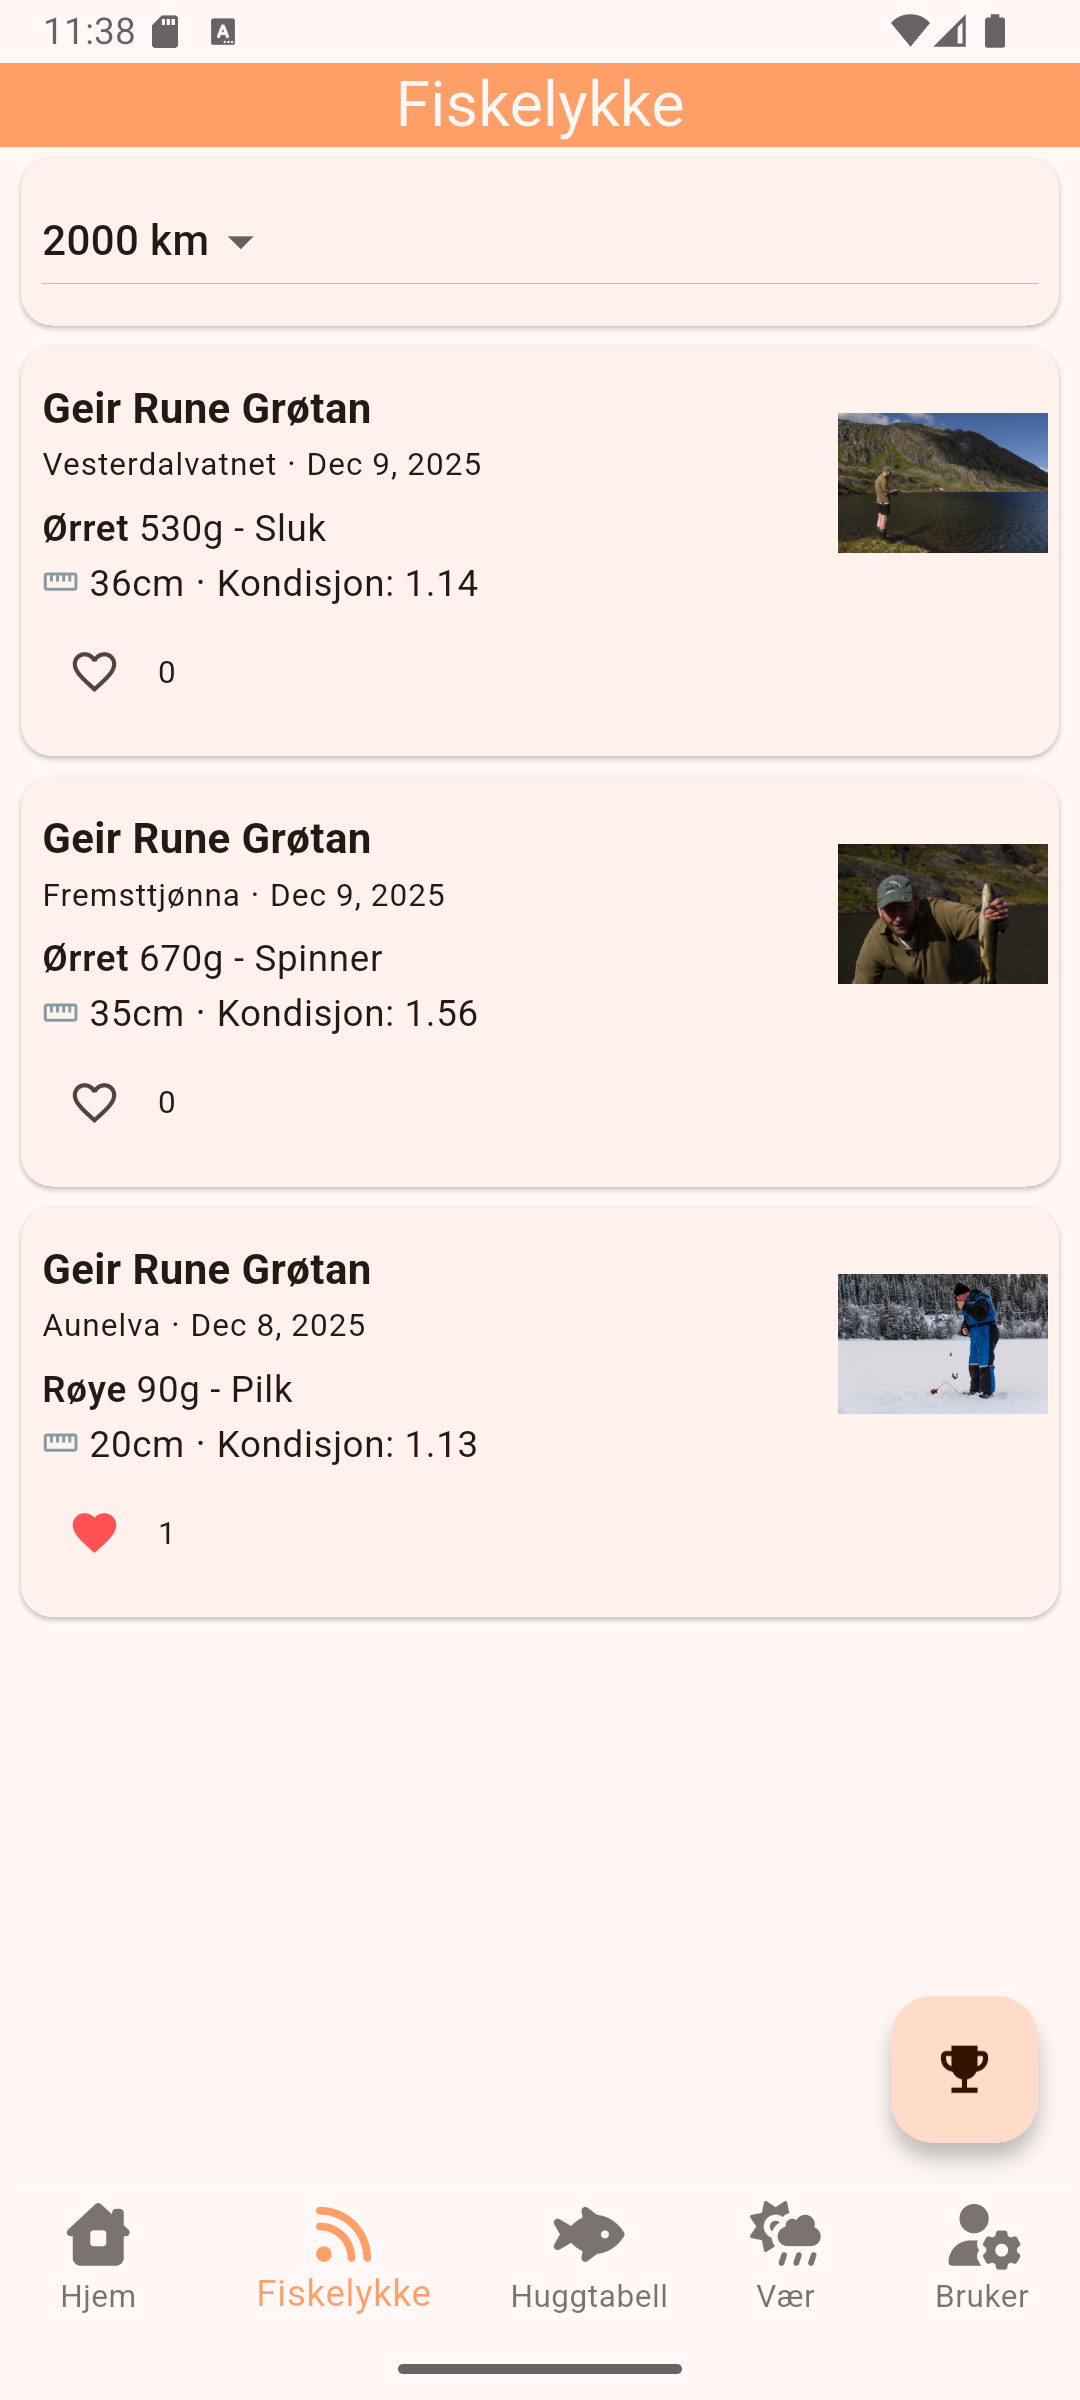1080x2400 pixels.
Task: Expand the 2000 km distance dropdown arrow
Action: coord(241,242)
